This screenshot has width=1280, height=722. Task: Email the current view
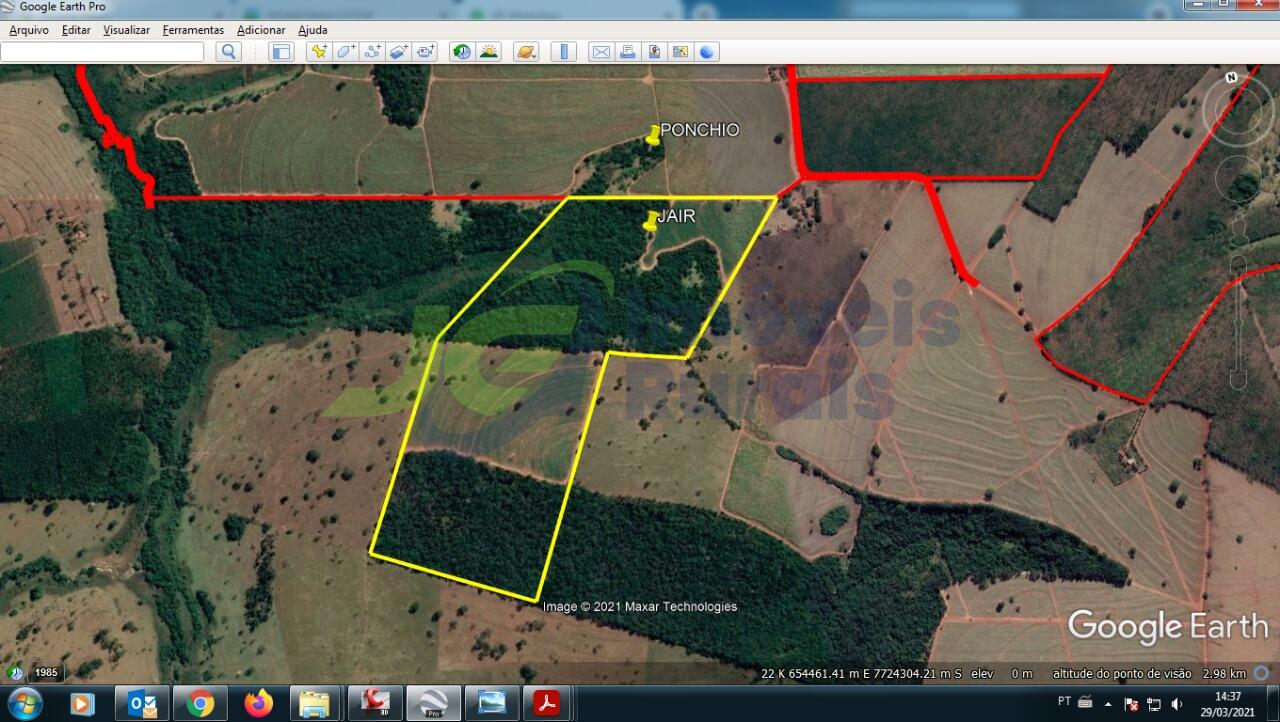pos(601,52)
